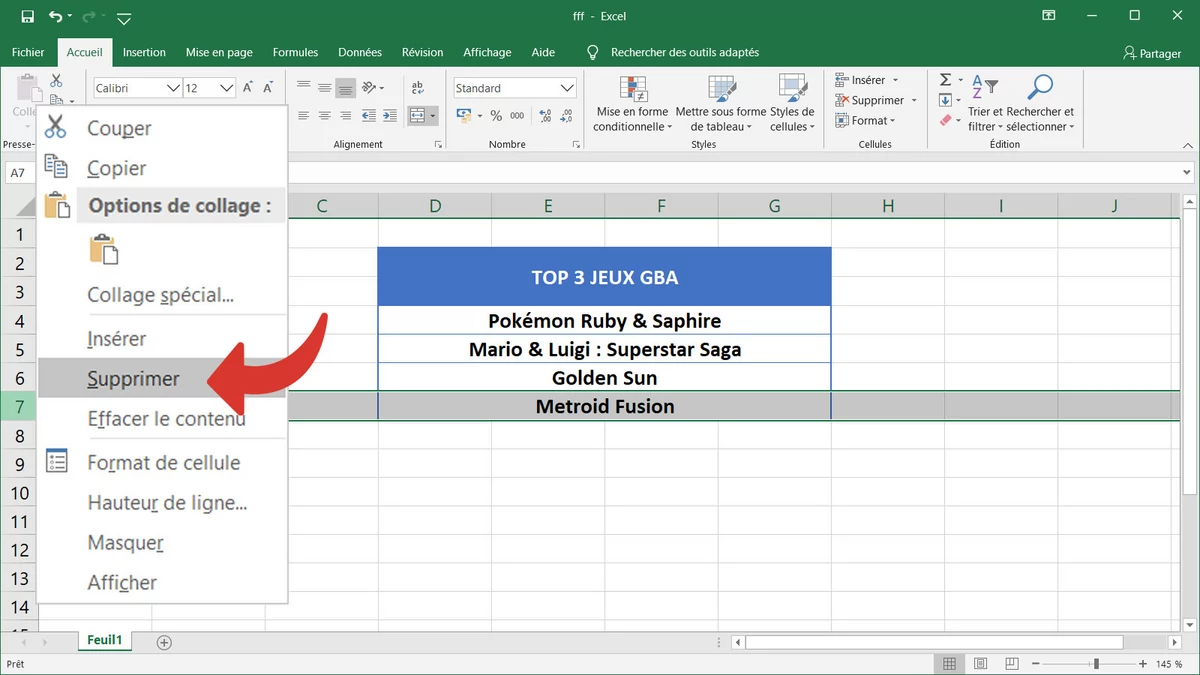This screenshot has width=1200, height=675.
Task: Open Rechercher et sélectionner menu
Action: click(x=1041, y=104)
